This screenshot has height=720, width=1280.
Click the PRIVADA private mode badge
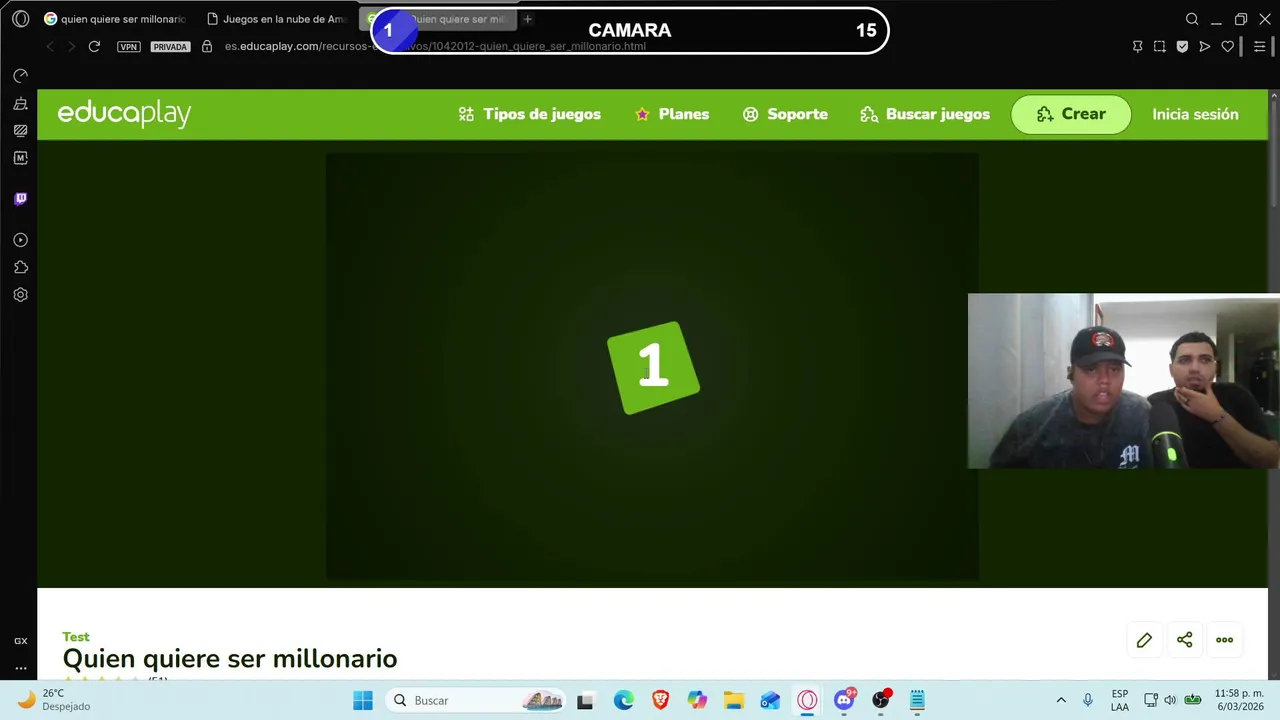(x=170, y=47)
